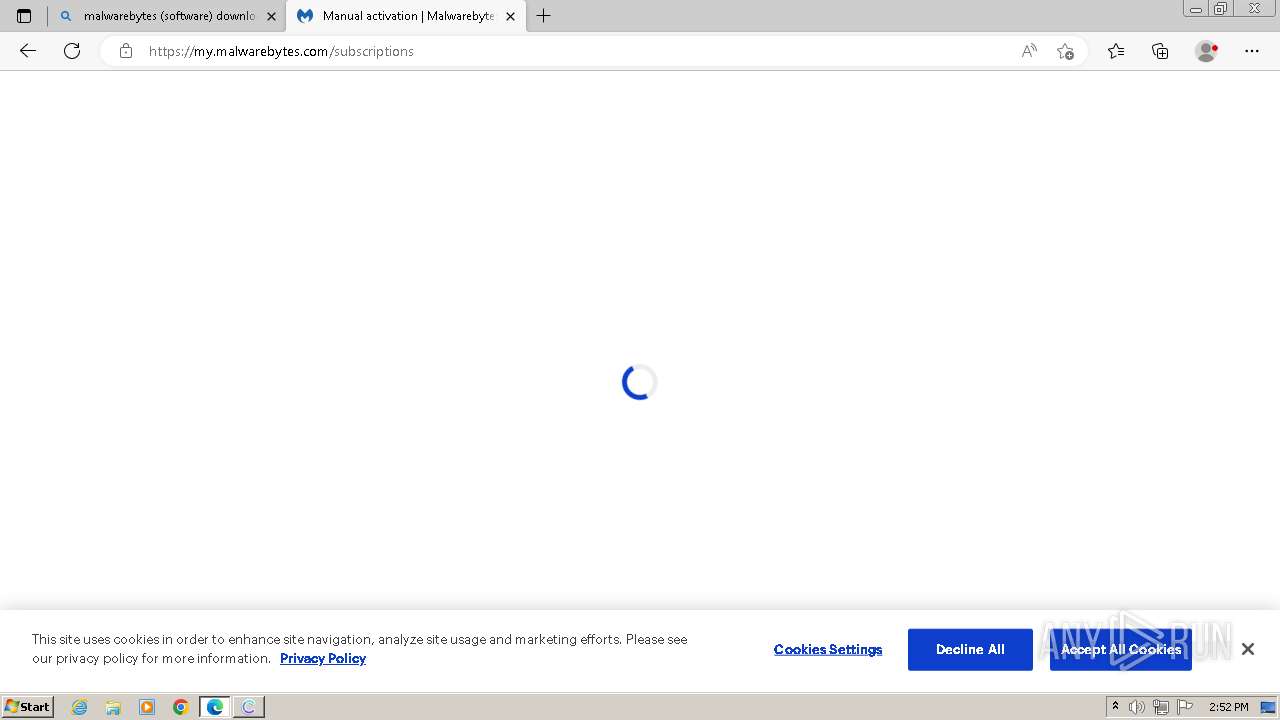1280x720 pixels.
Task: Open Edge Settings and more menu
Action: [1252, 51]
